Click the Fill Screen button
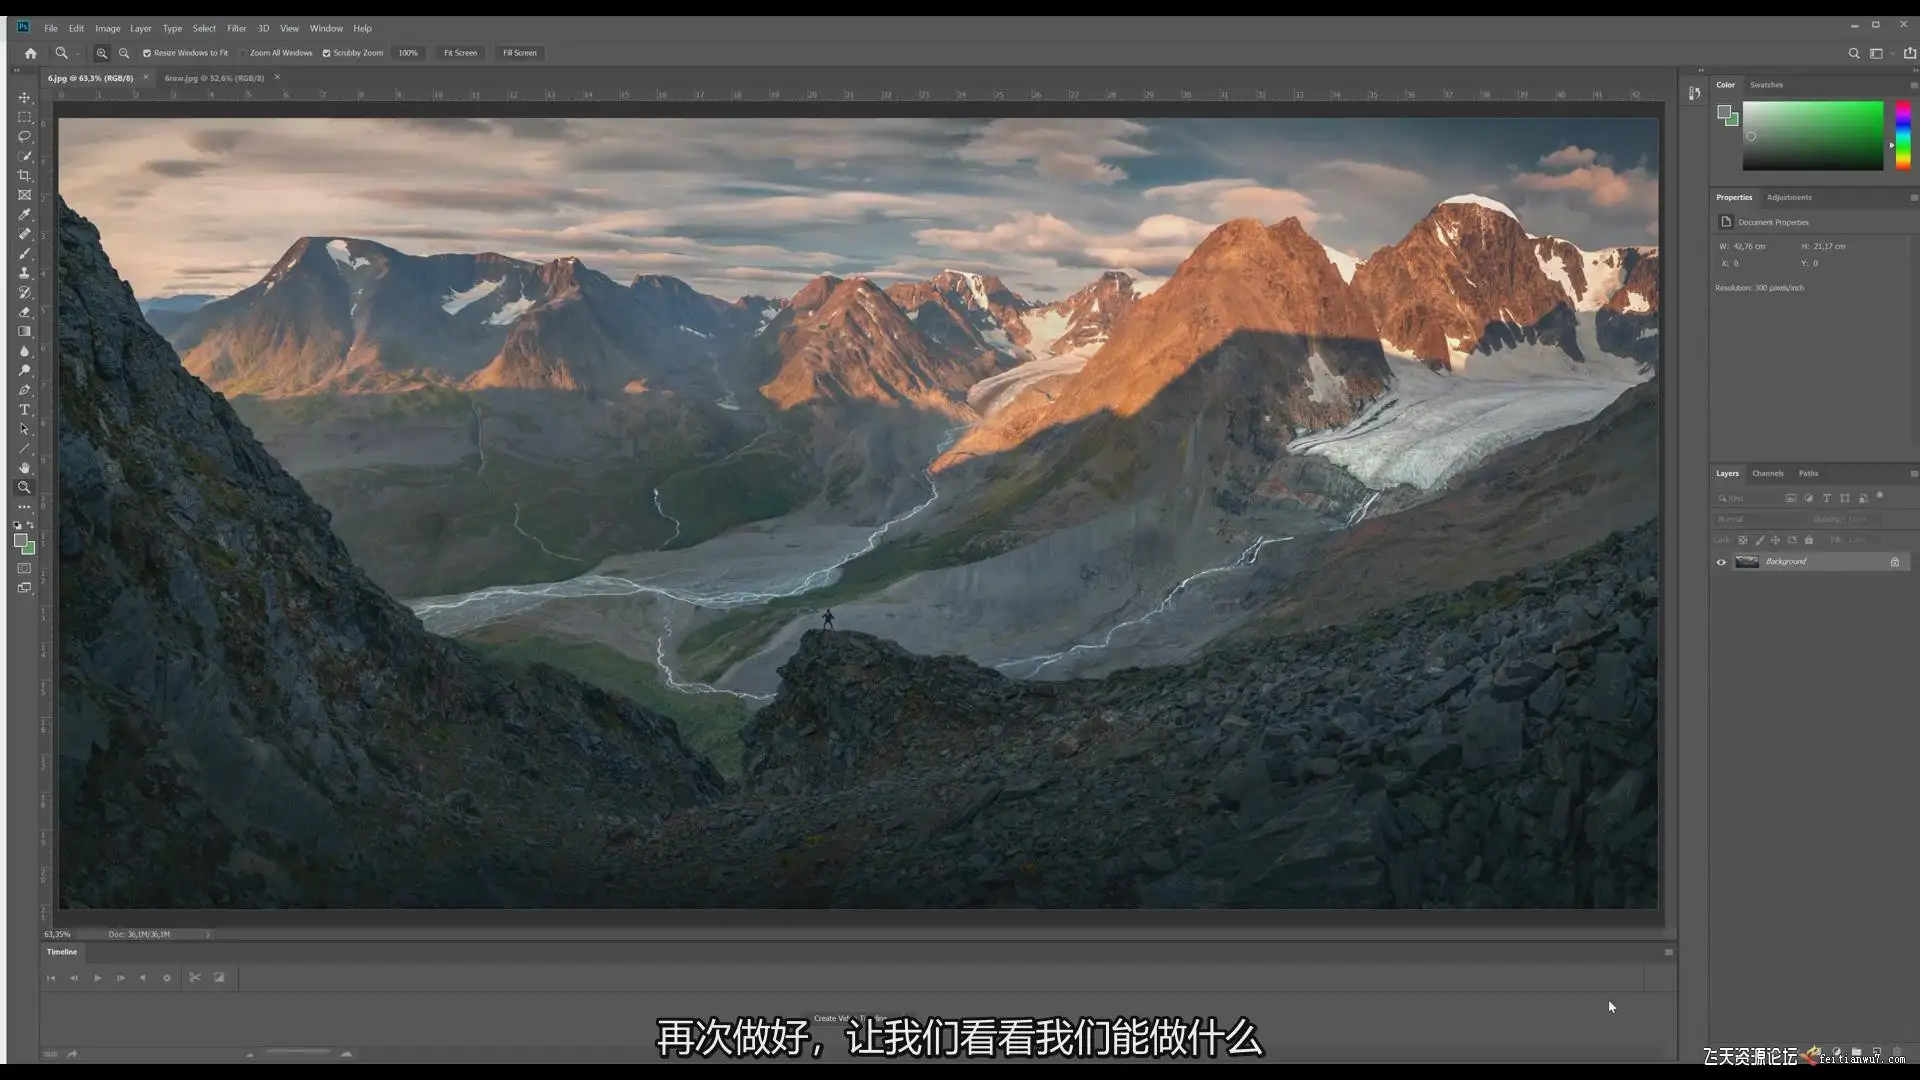Image resolution: width=1920 pixels, height=1080 pixels. [x=519, y=53]
